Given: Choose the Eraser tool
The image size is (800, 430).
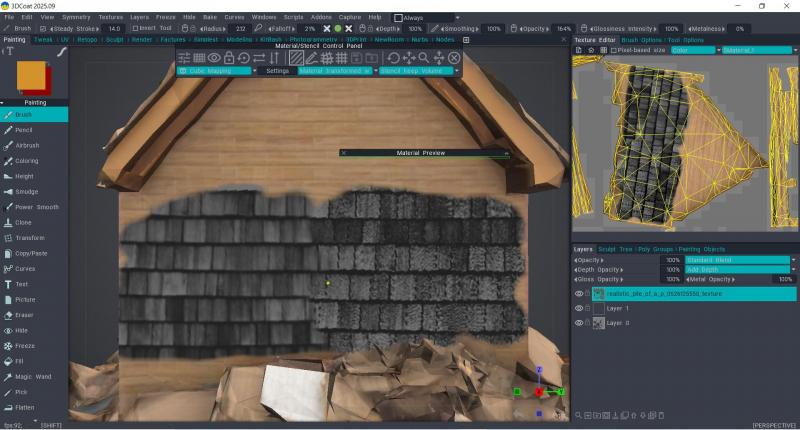Looking at the screenshot, I should (x=24, y=314).
